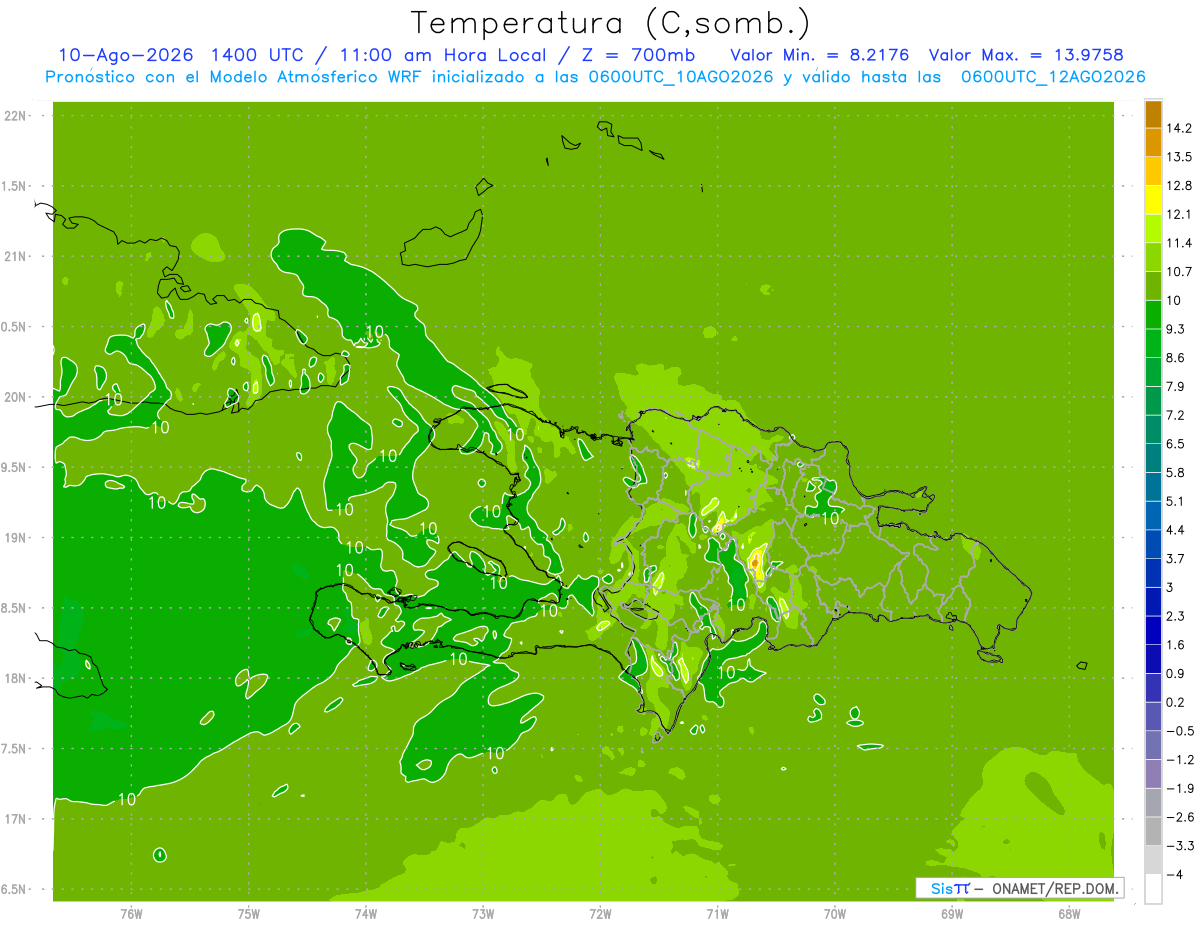Click the '73W' longitude label

pos(483,913)
